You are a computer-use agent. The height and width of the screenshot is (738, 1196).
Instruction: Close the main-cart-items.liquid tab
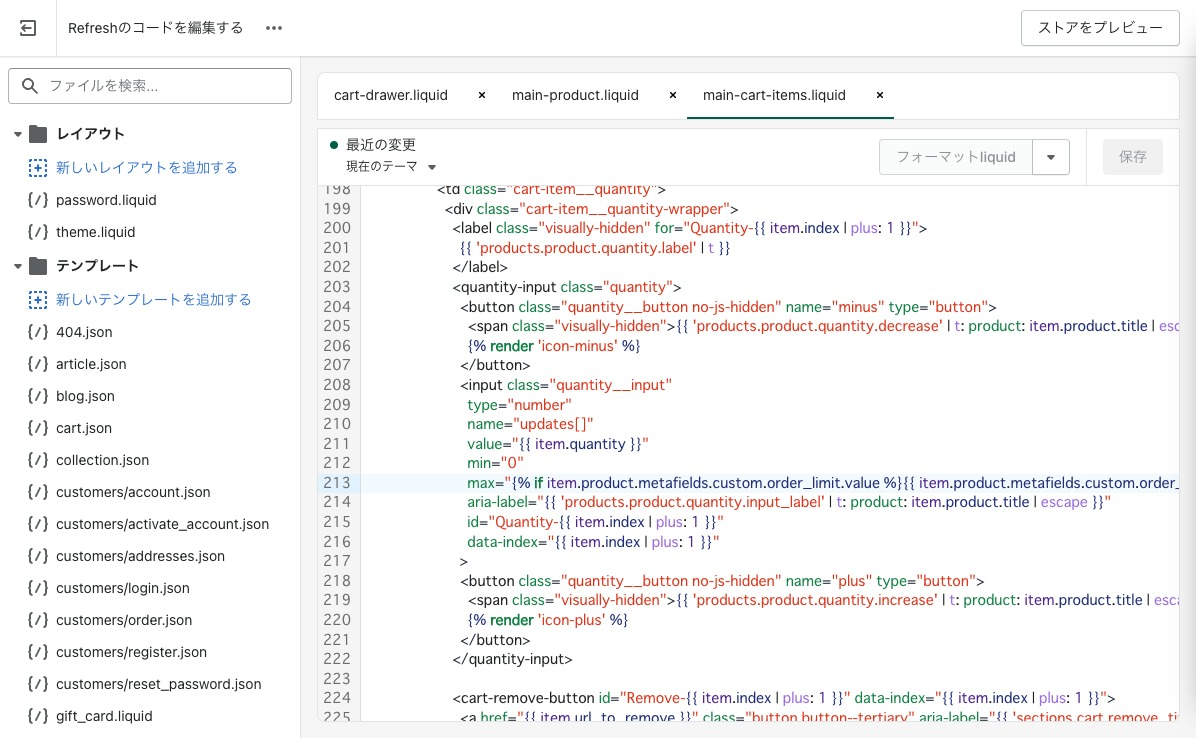pos(880,95)
